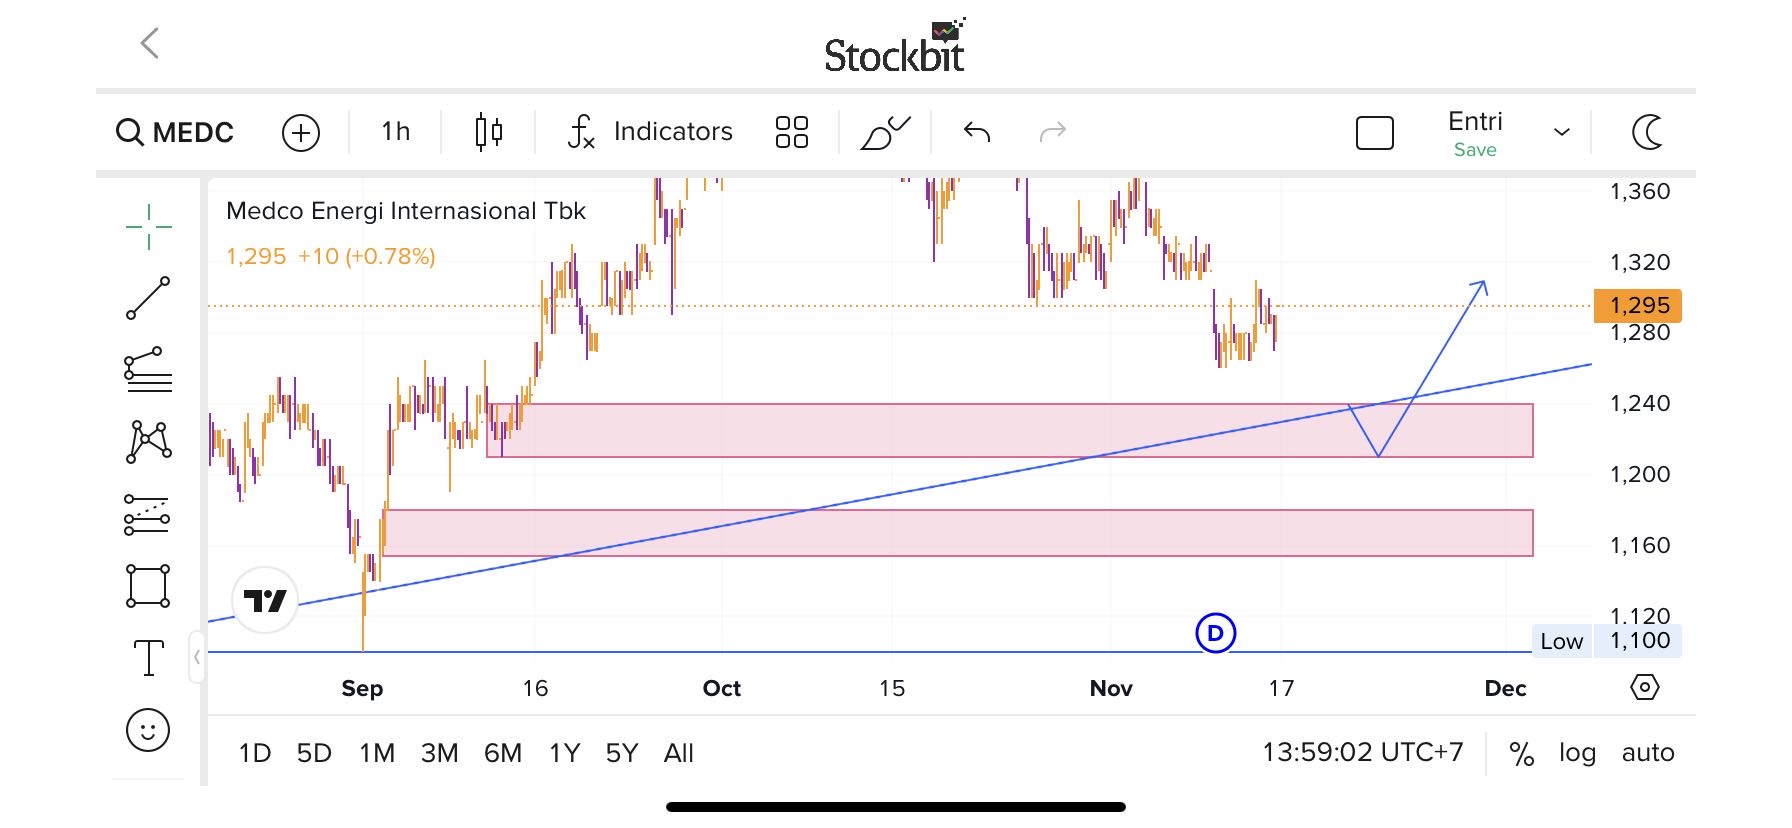Expand the Entri layout dropdown arrow

point(1561,132)
